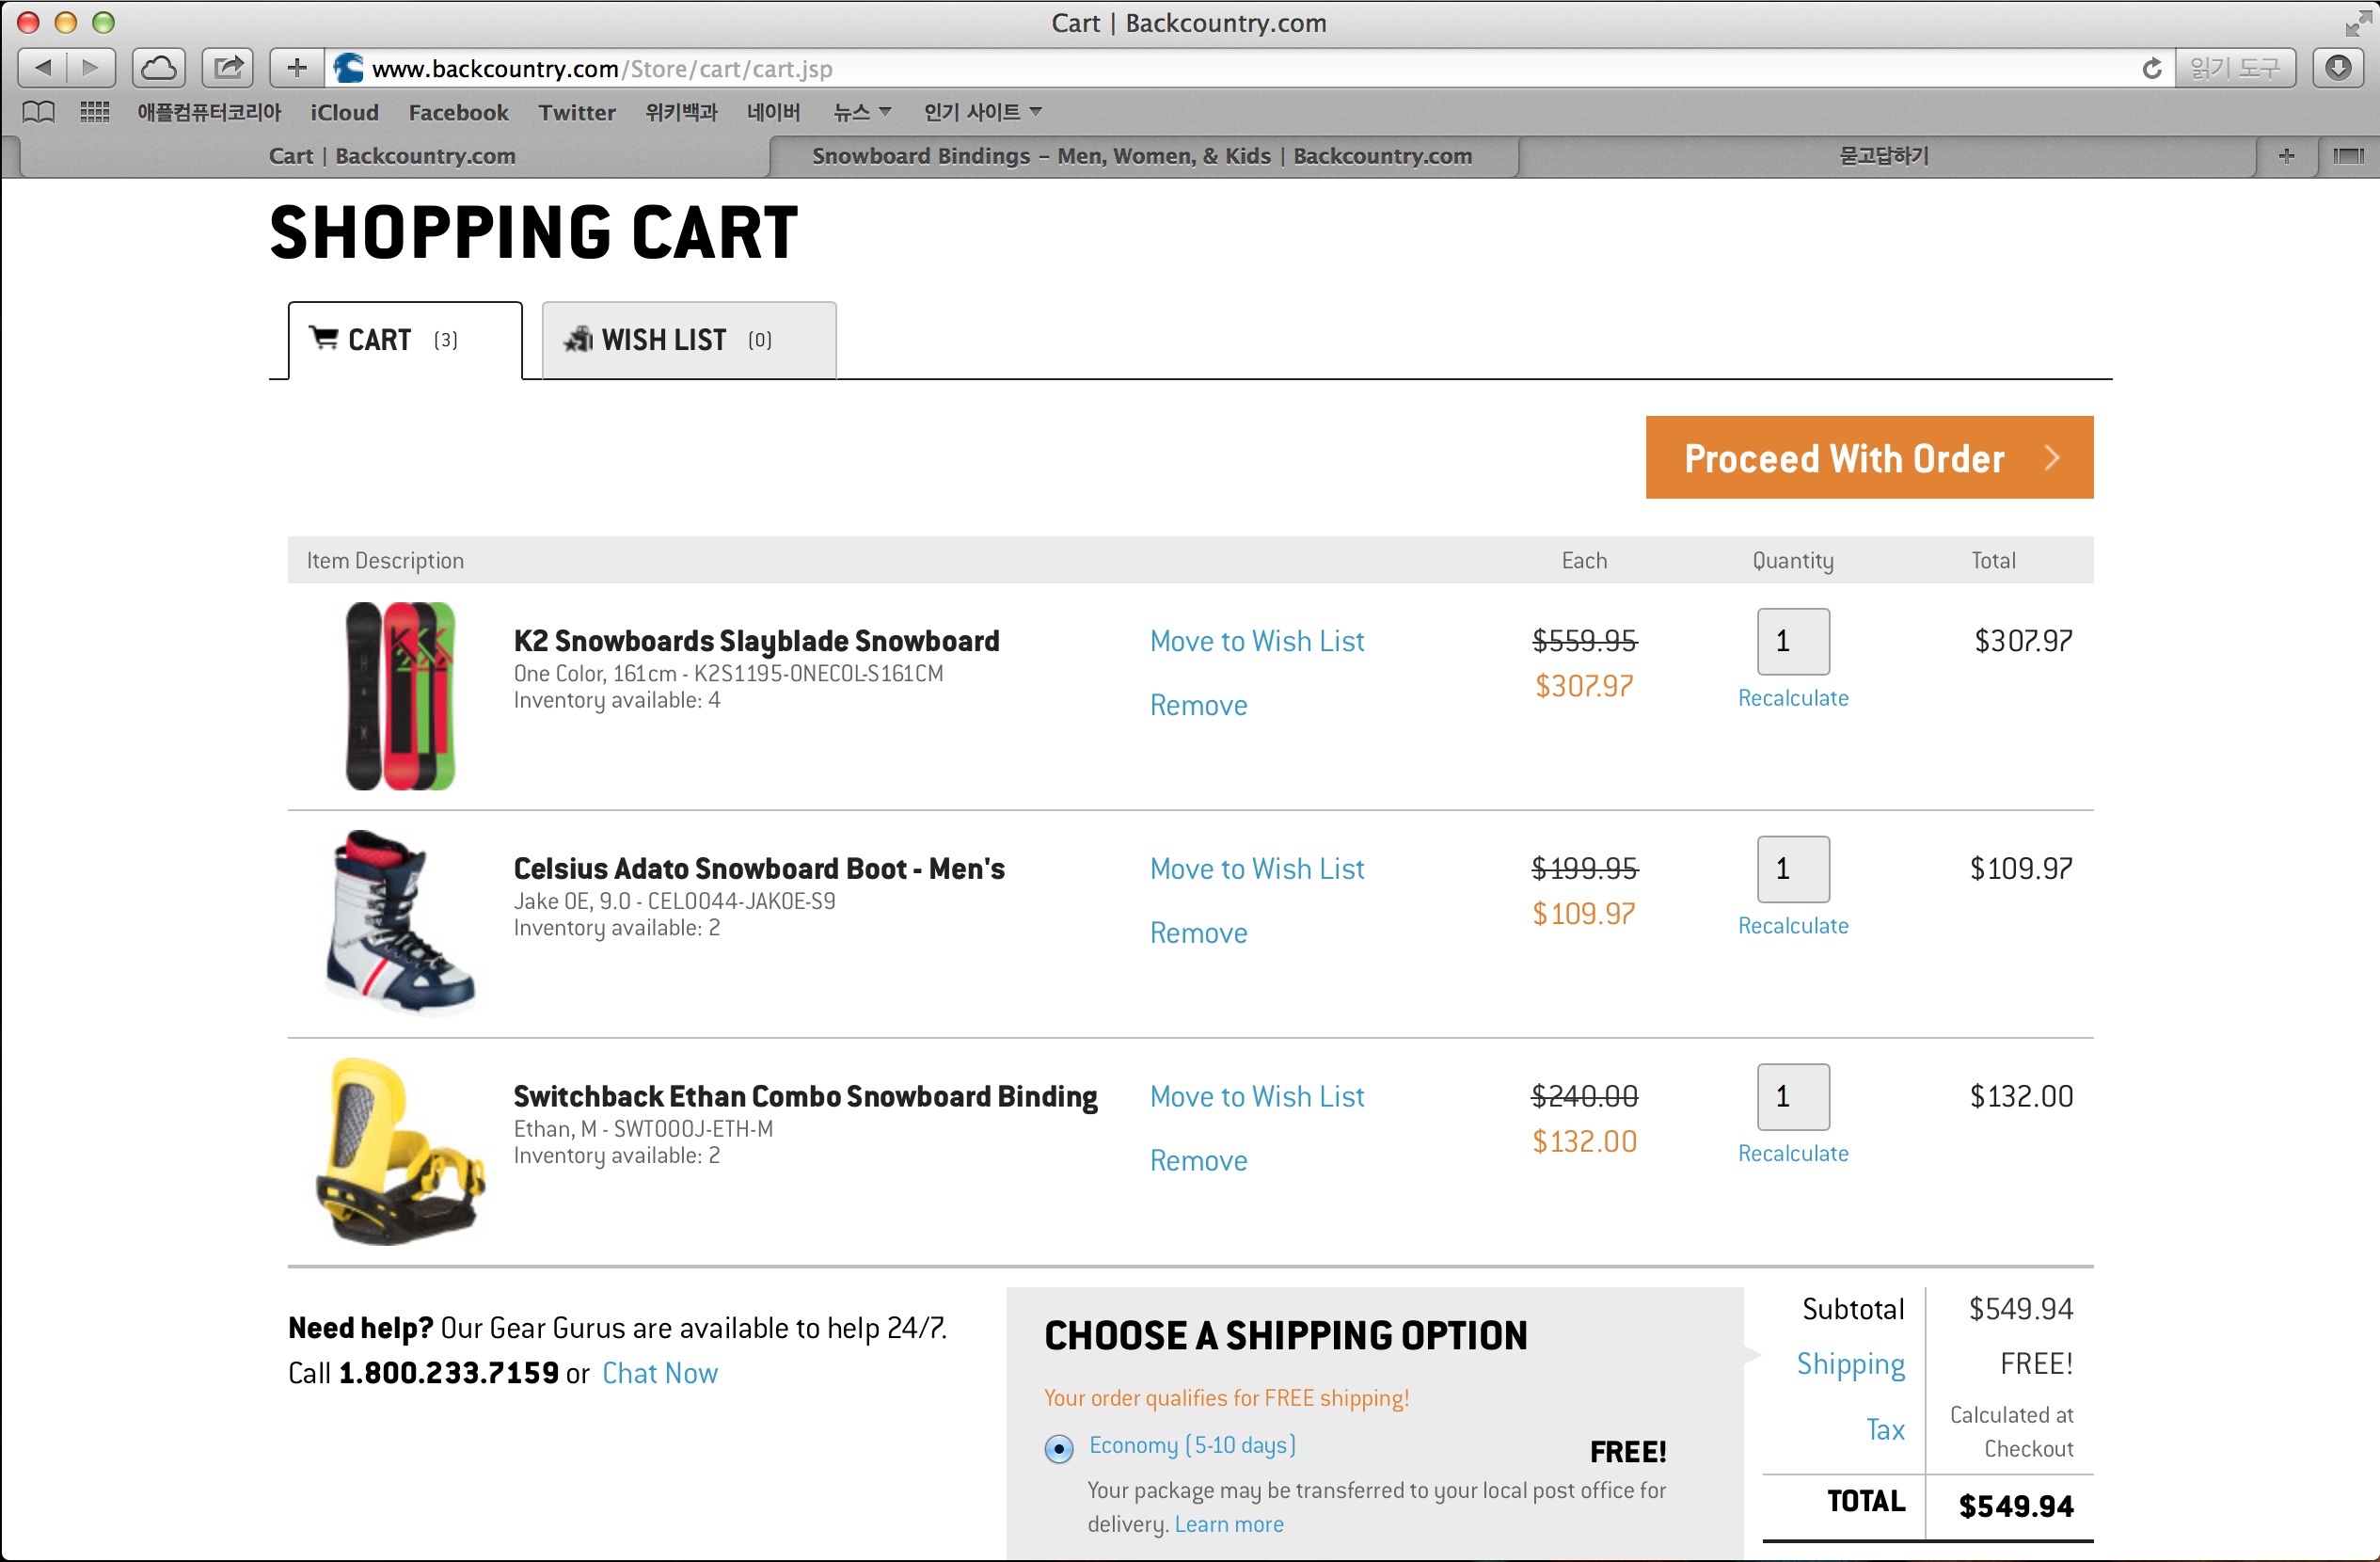Click the Safari back arrow button

(43, 68)
